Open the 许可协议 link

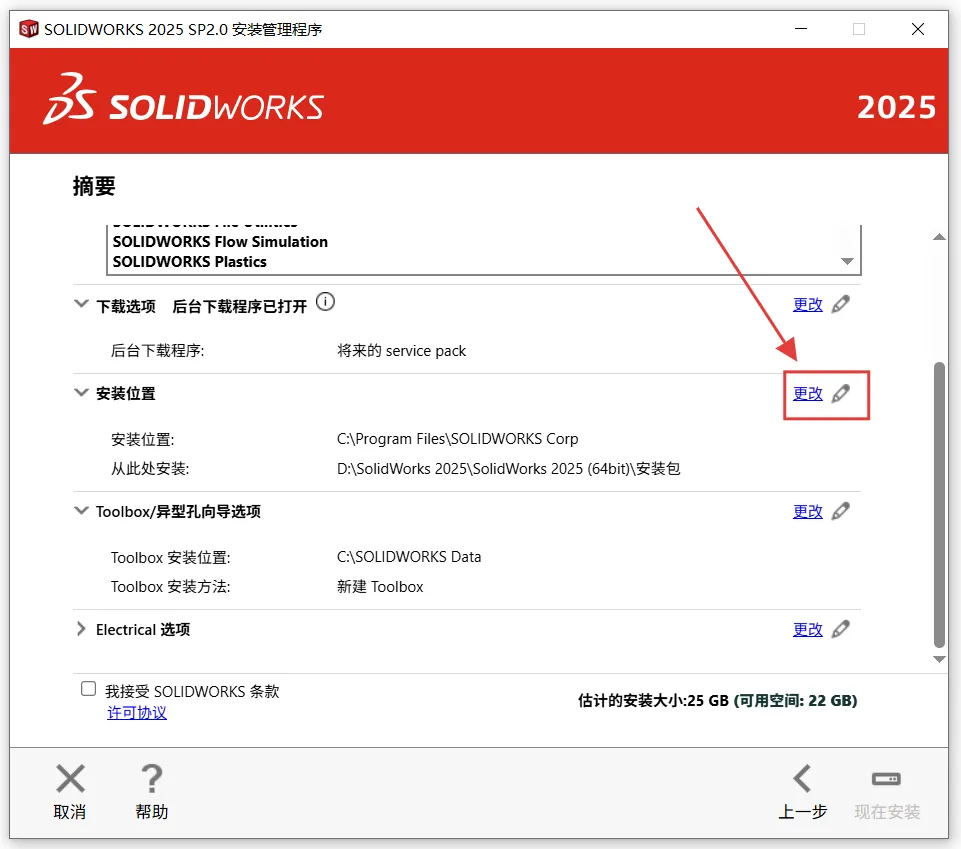[x=137, y=712]
